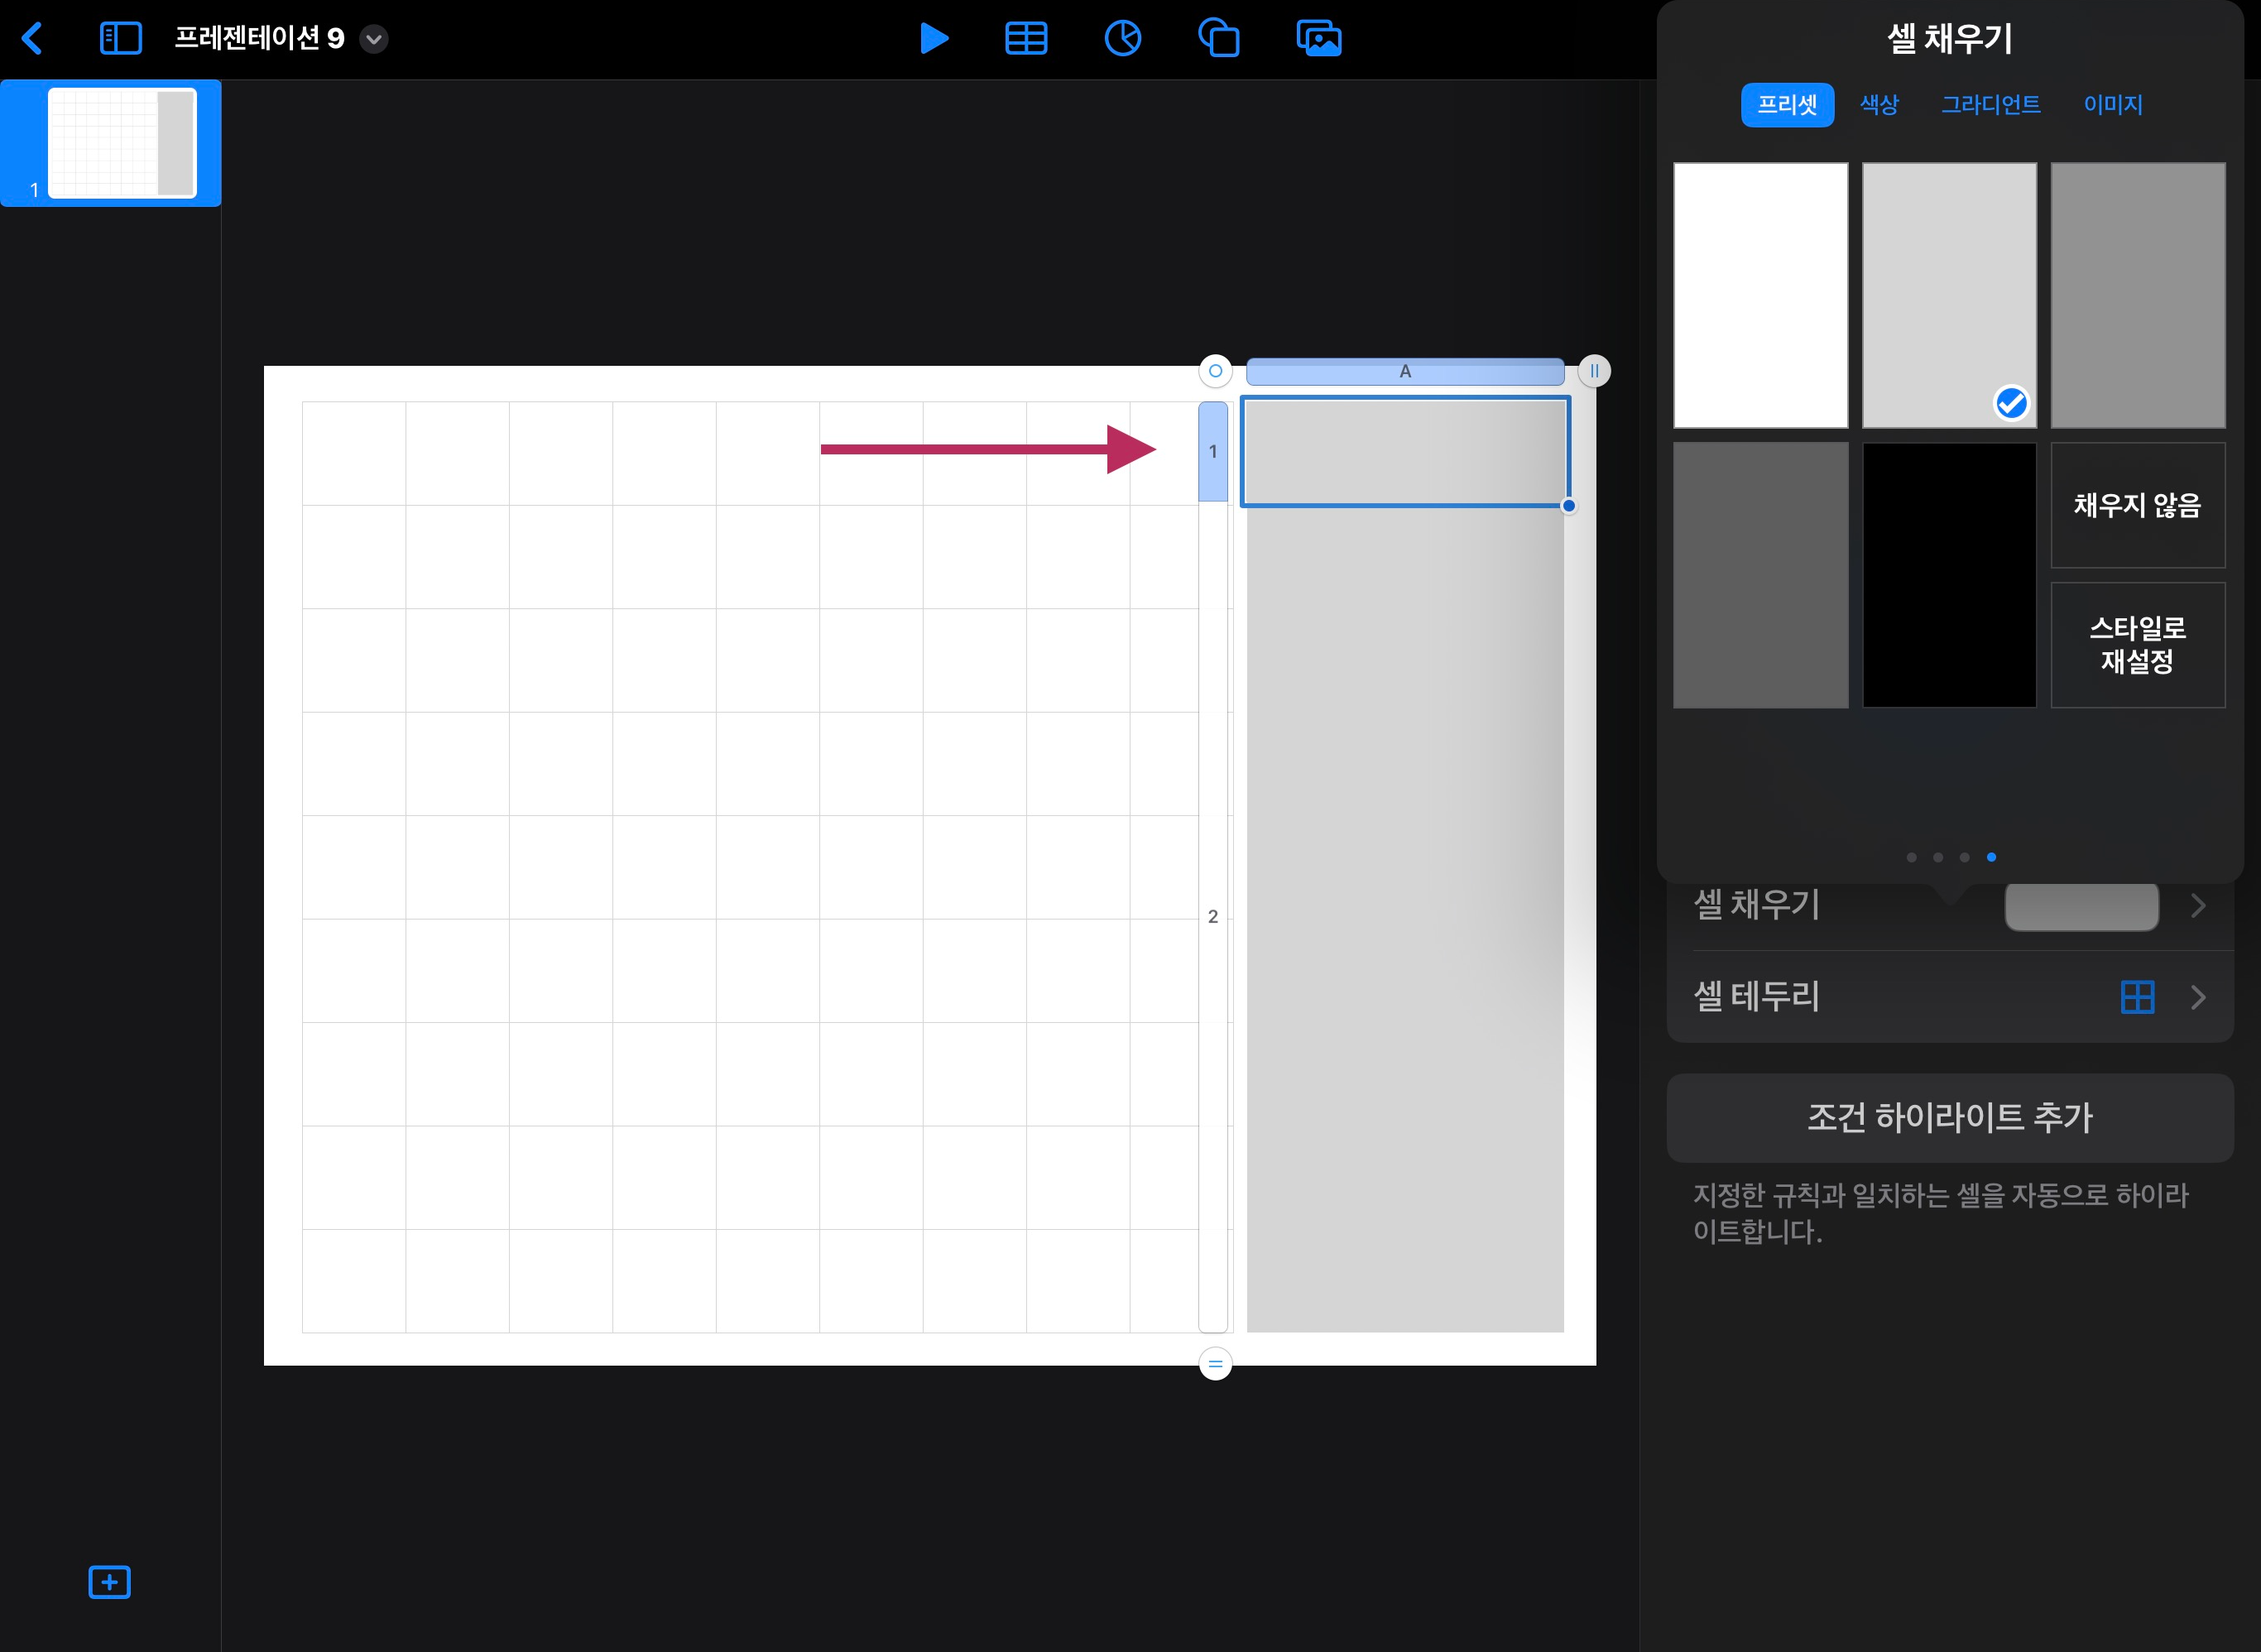Click 스타일로 재설정 reset button
Image resolution: width=2261 pixels, height=1652 pixels.
(x=2138, y=645)
